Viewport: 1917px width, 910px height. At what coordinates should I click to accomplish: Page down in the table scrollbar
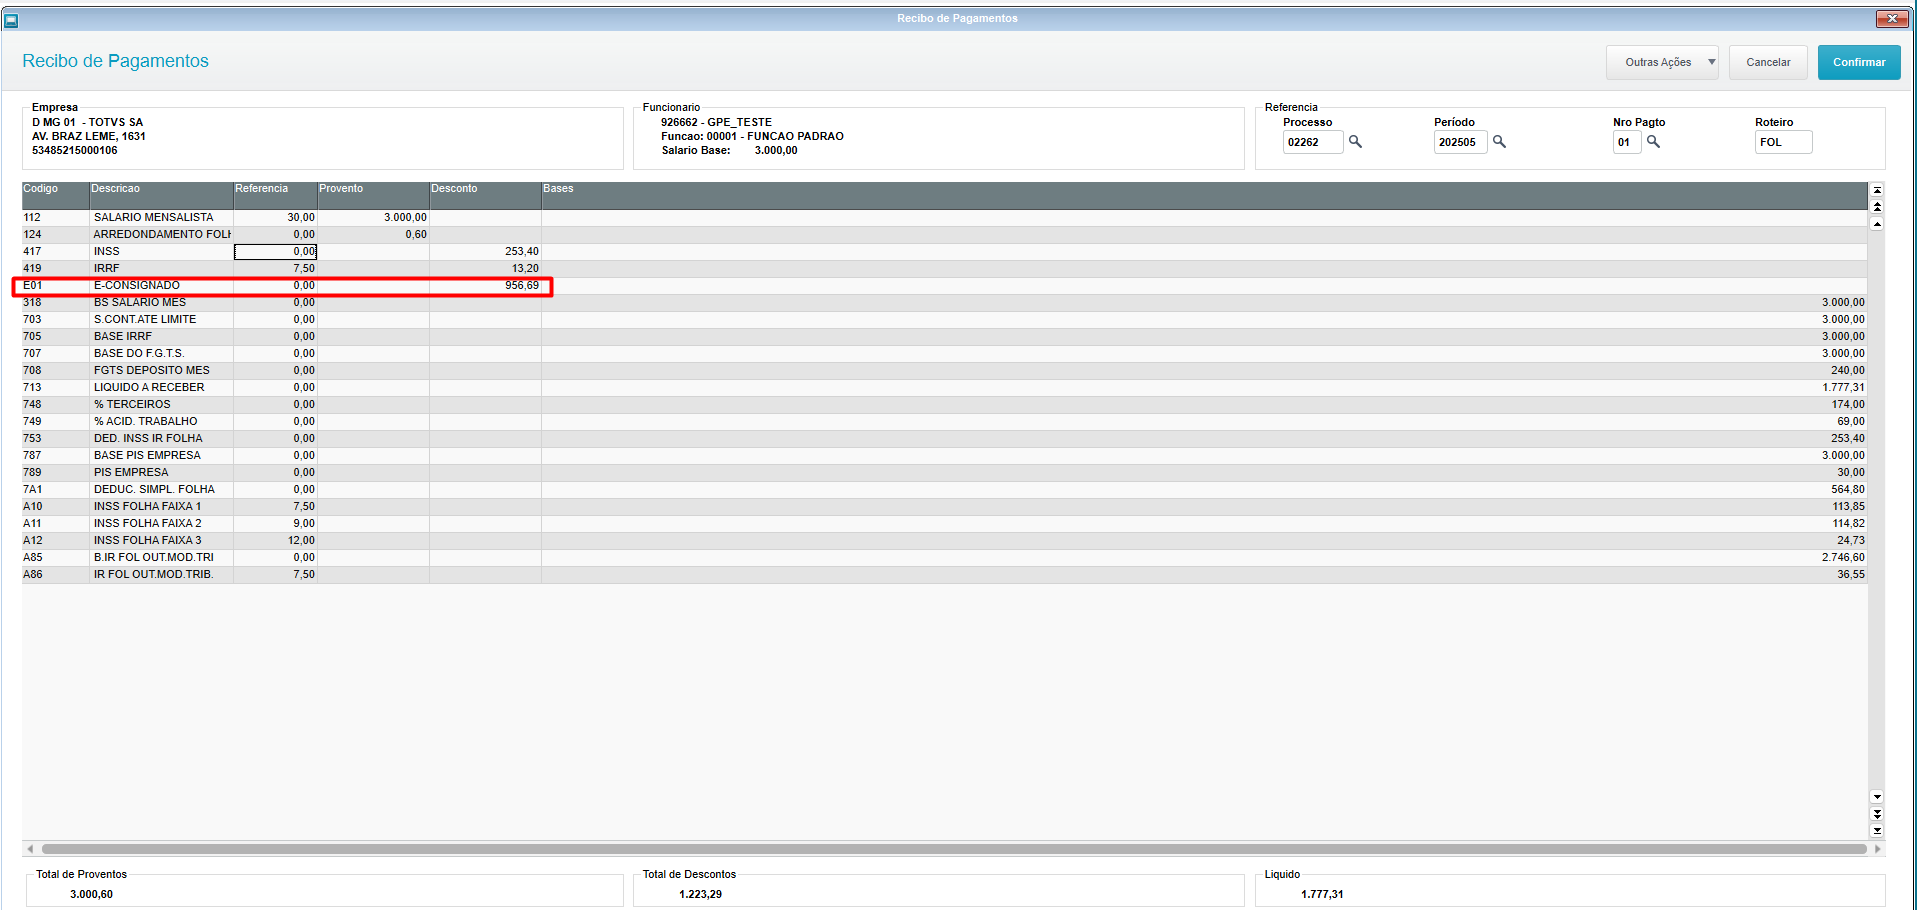click(x=1877, y=814)
